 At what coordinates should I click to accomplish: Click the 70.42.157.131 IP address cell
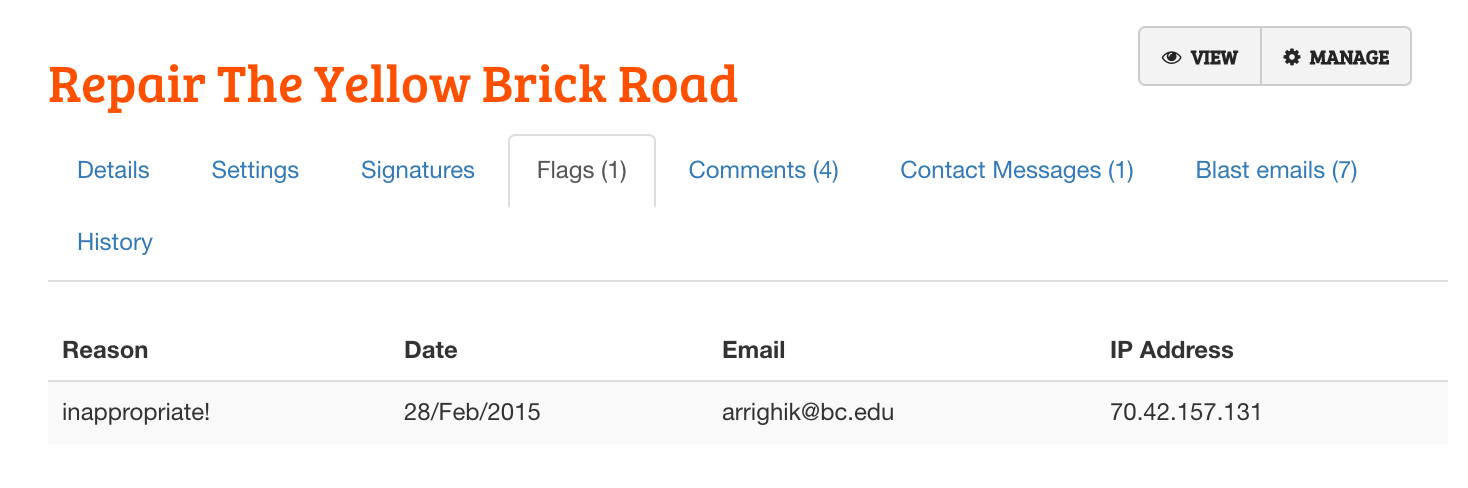tap(1186, 412)
